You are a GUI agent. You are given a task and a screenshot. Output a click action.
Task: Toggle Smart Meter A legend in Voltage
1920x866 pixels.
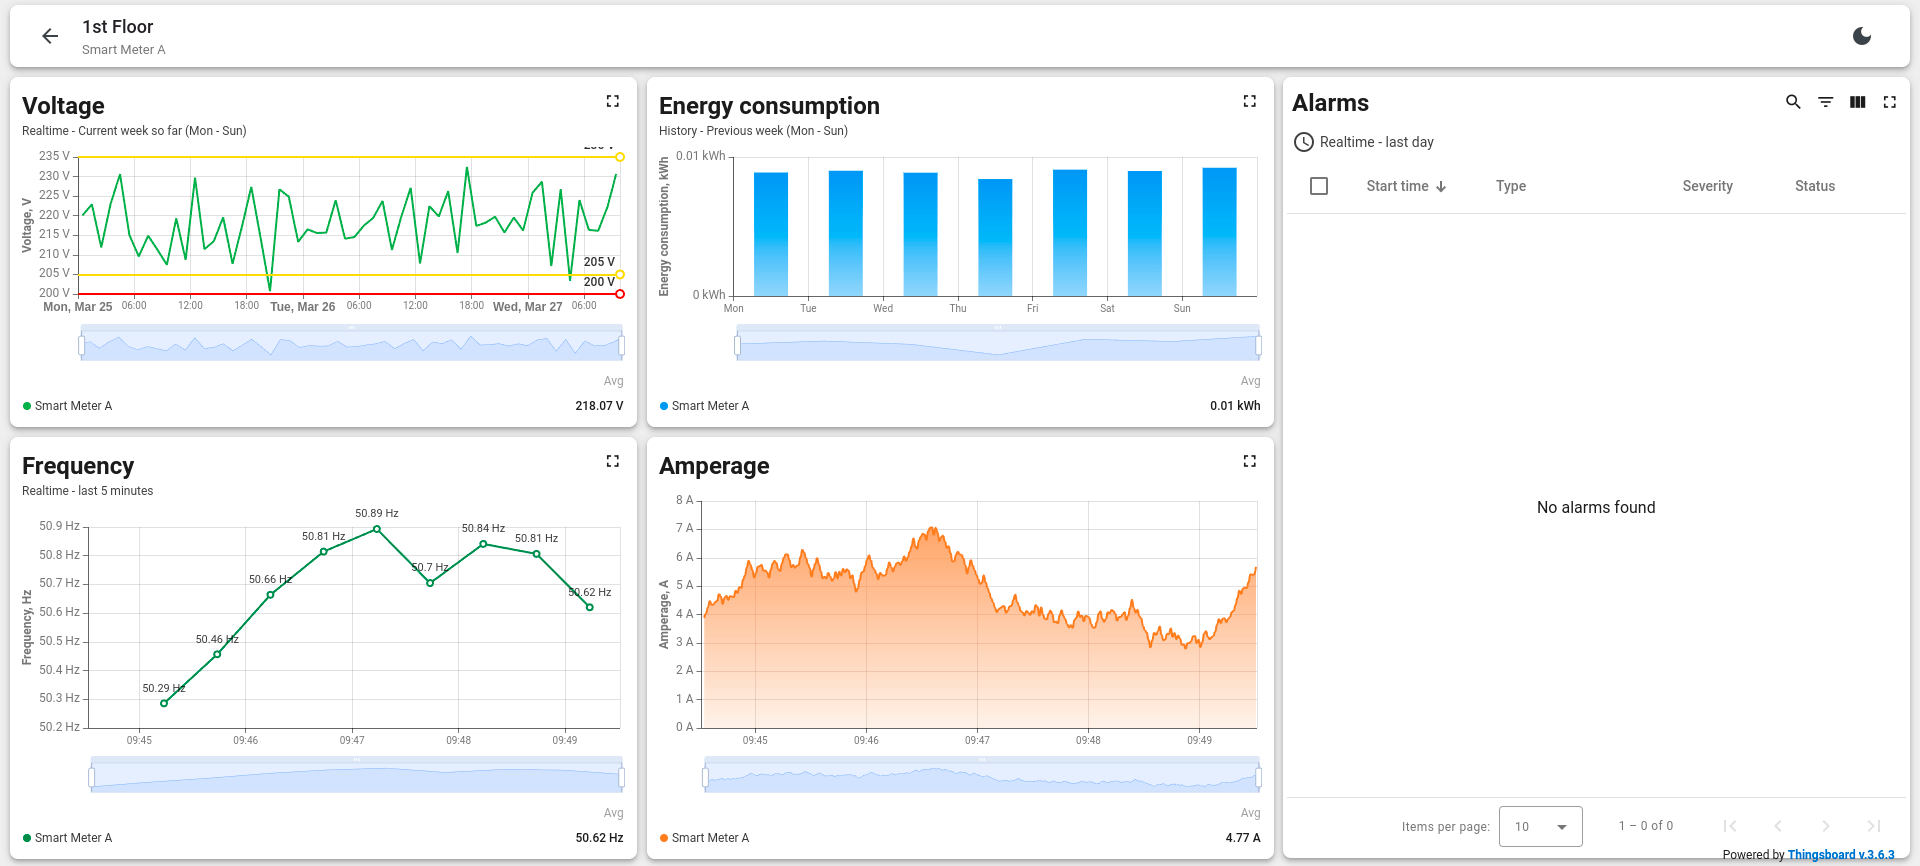(x=72, y=406)
